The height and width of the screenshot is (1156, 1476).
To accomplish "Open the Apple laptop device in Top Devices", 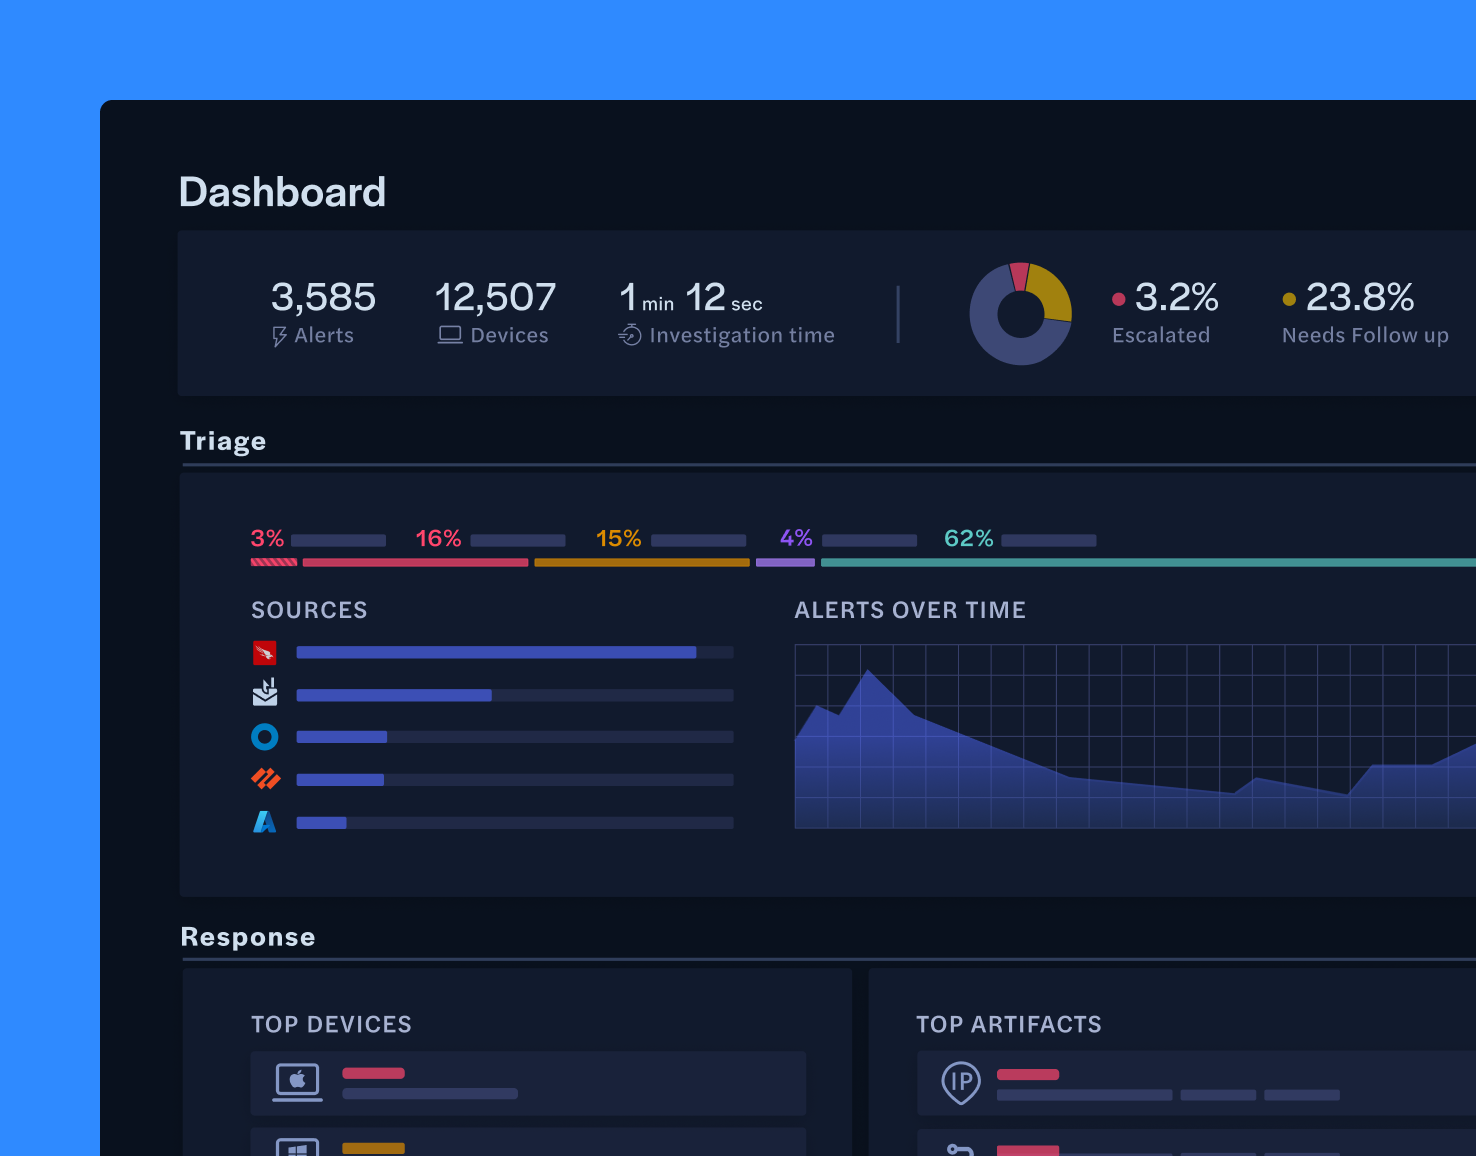I will click(x=298, y=1082).
